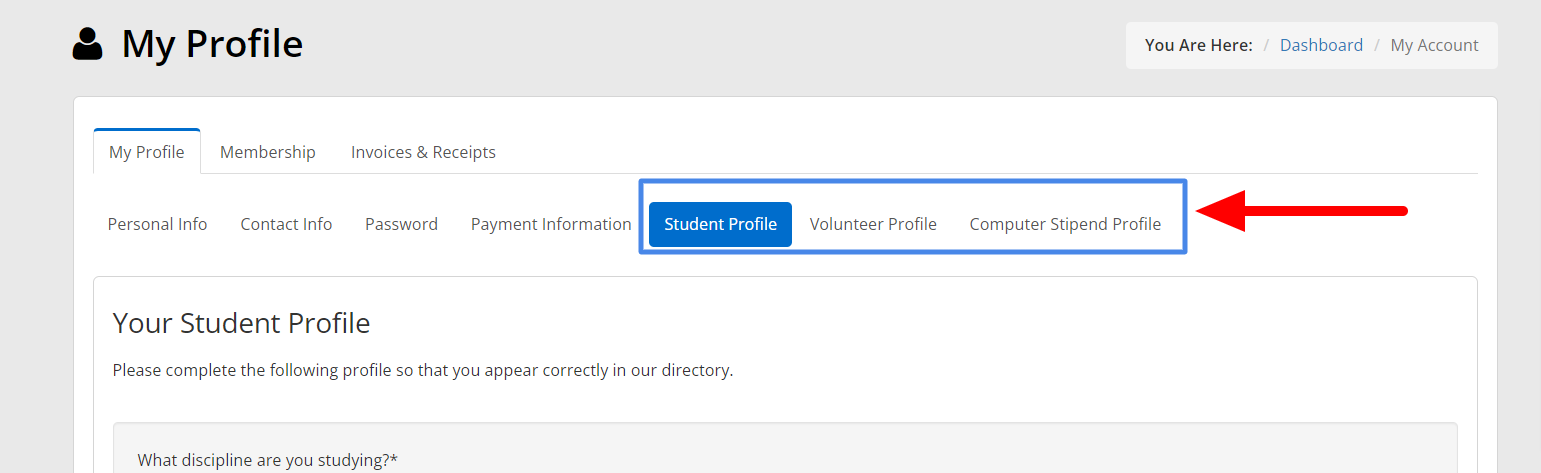
Task: Switch to the Membership tab
Action: click(x=267, y=152)
